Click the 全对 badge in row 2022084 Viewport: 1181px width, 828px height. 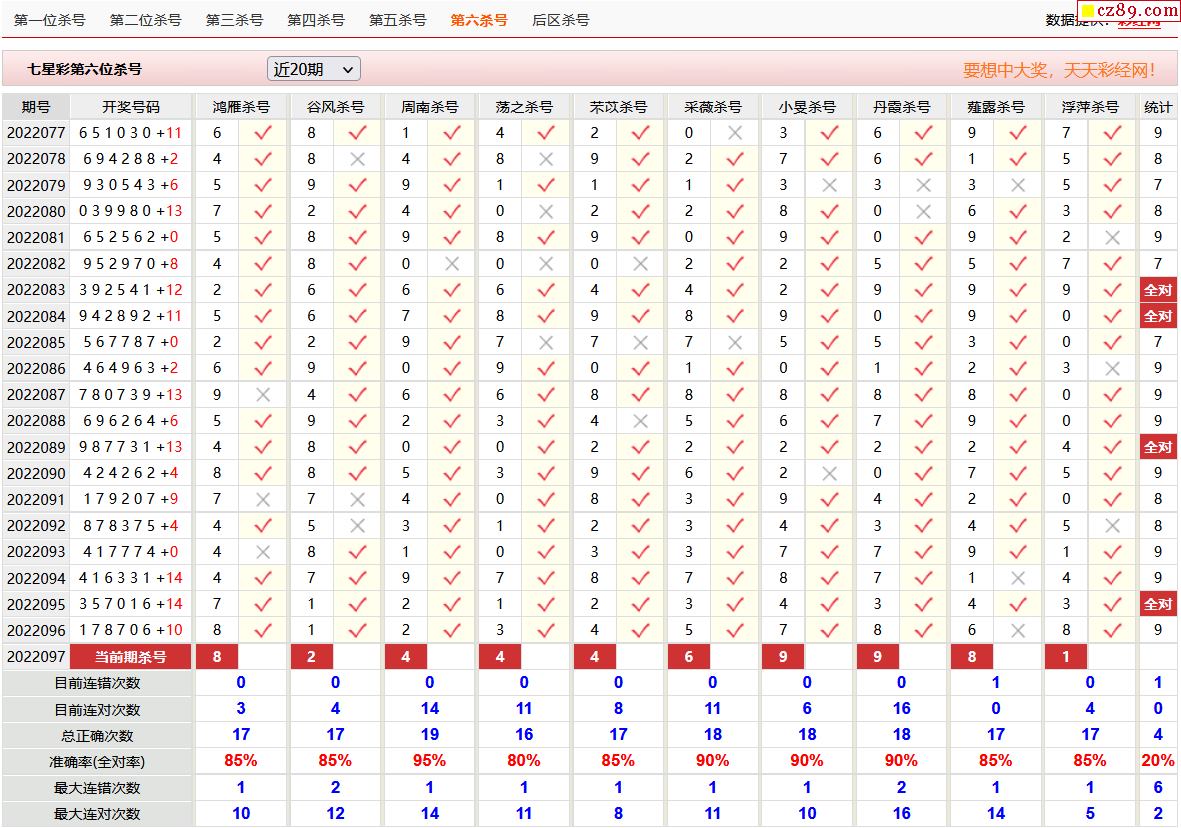pos(1158,316)
